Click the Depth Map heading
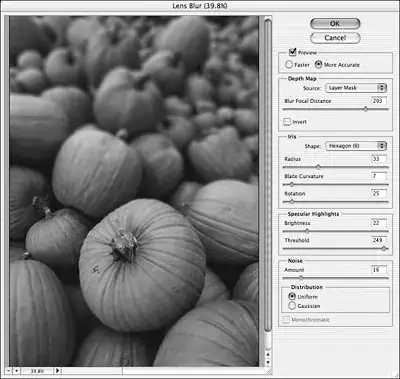This screenshot has height=379, width=400. 302,79
